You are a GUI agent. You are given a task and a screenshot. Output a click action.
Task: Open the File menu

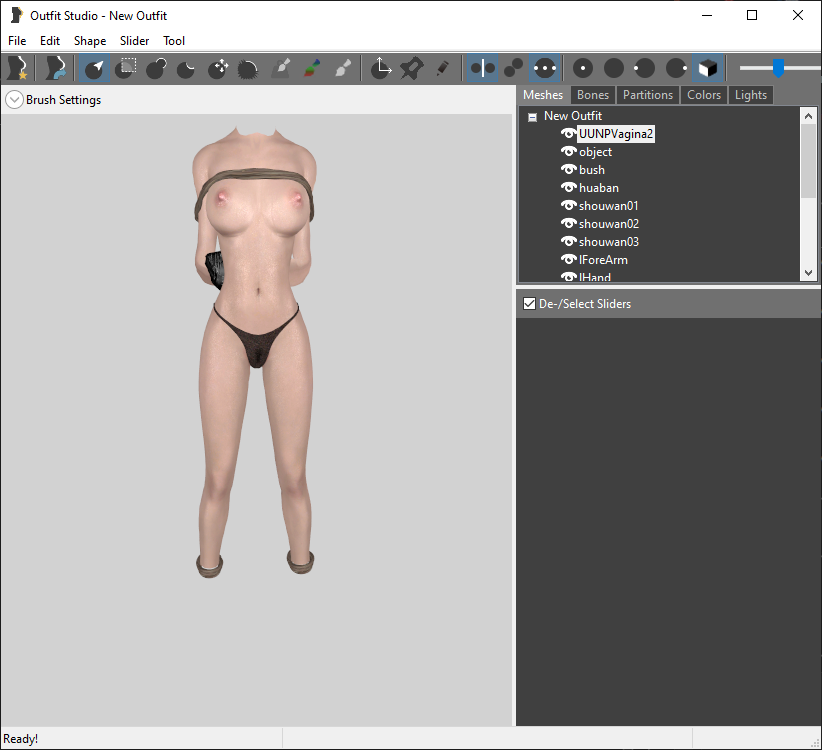coord(17,41)
